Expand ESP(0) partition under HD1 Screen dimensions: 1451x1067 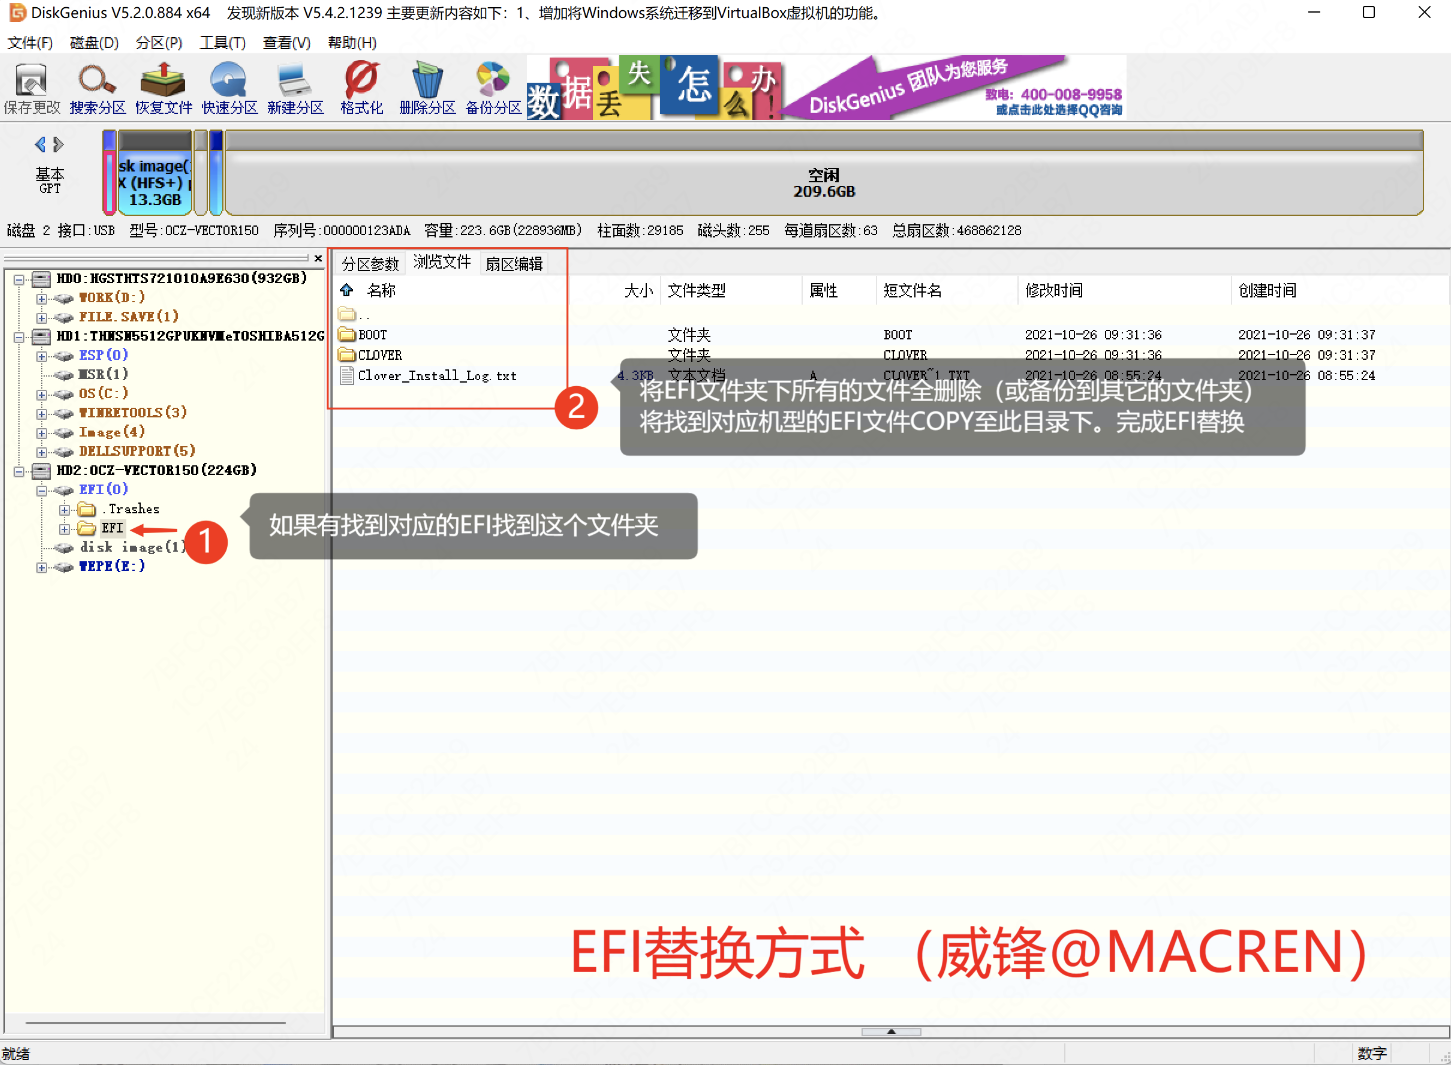(41, 356)
